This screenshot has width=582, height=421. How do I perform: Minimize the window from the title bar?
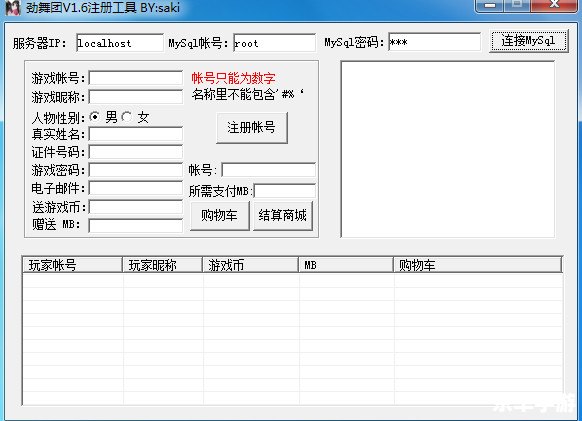(x=490, y=5)
